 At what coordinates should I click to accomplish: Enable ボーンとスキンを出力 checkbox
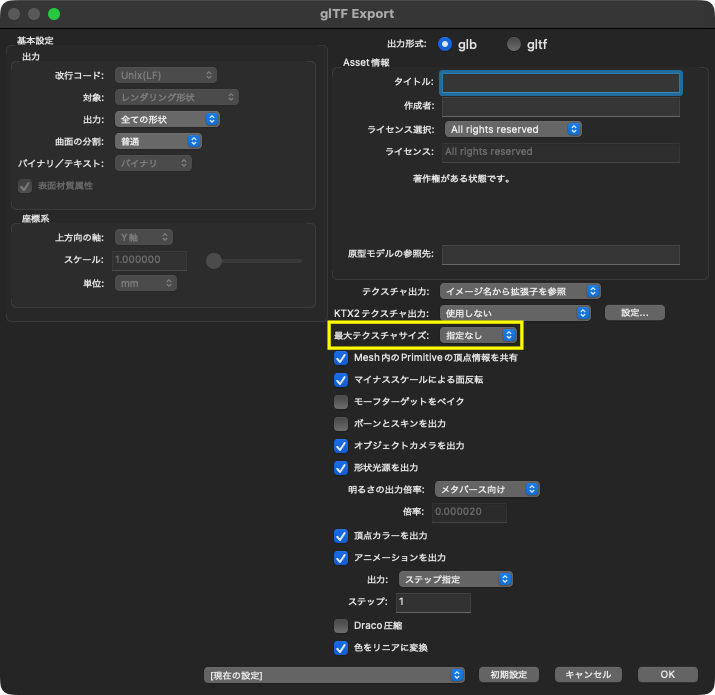(x=341, y=424)
